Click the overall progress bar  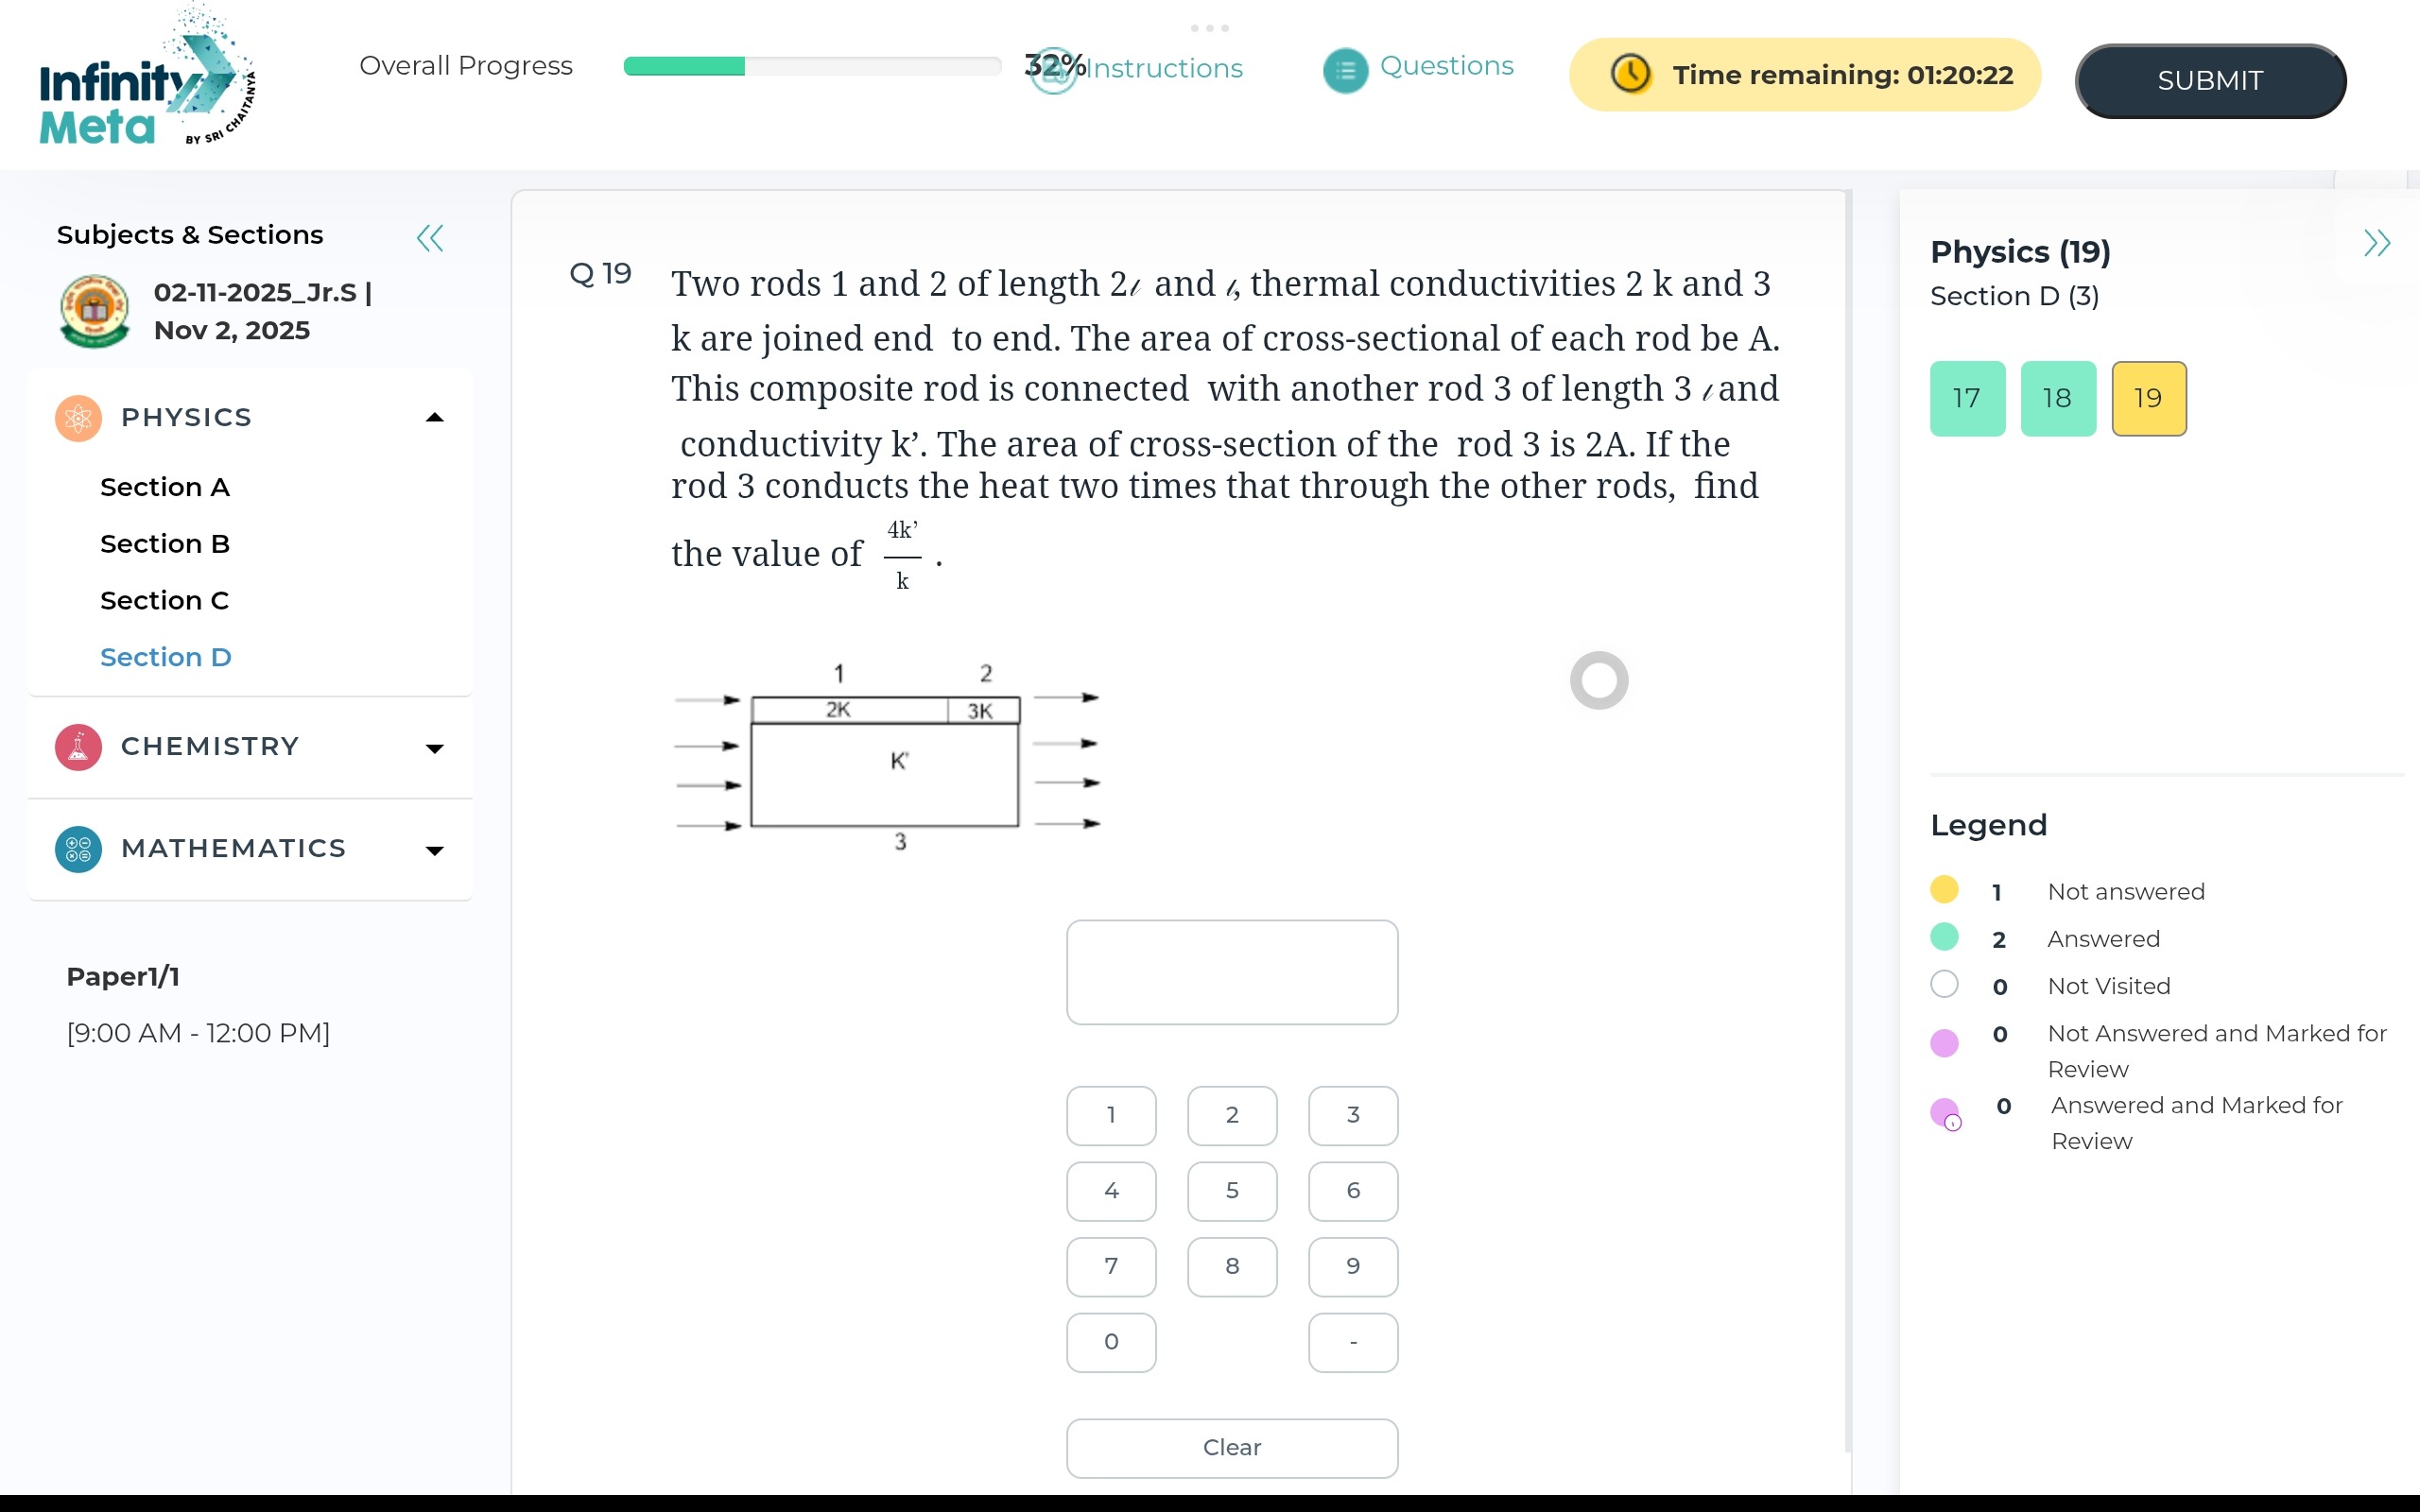[x=811, y=66]
